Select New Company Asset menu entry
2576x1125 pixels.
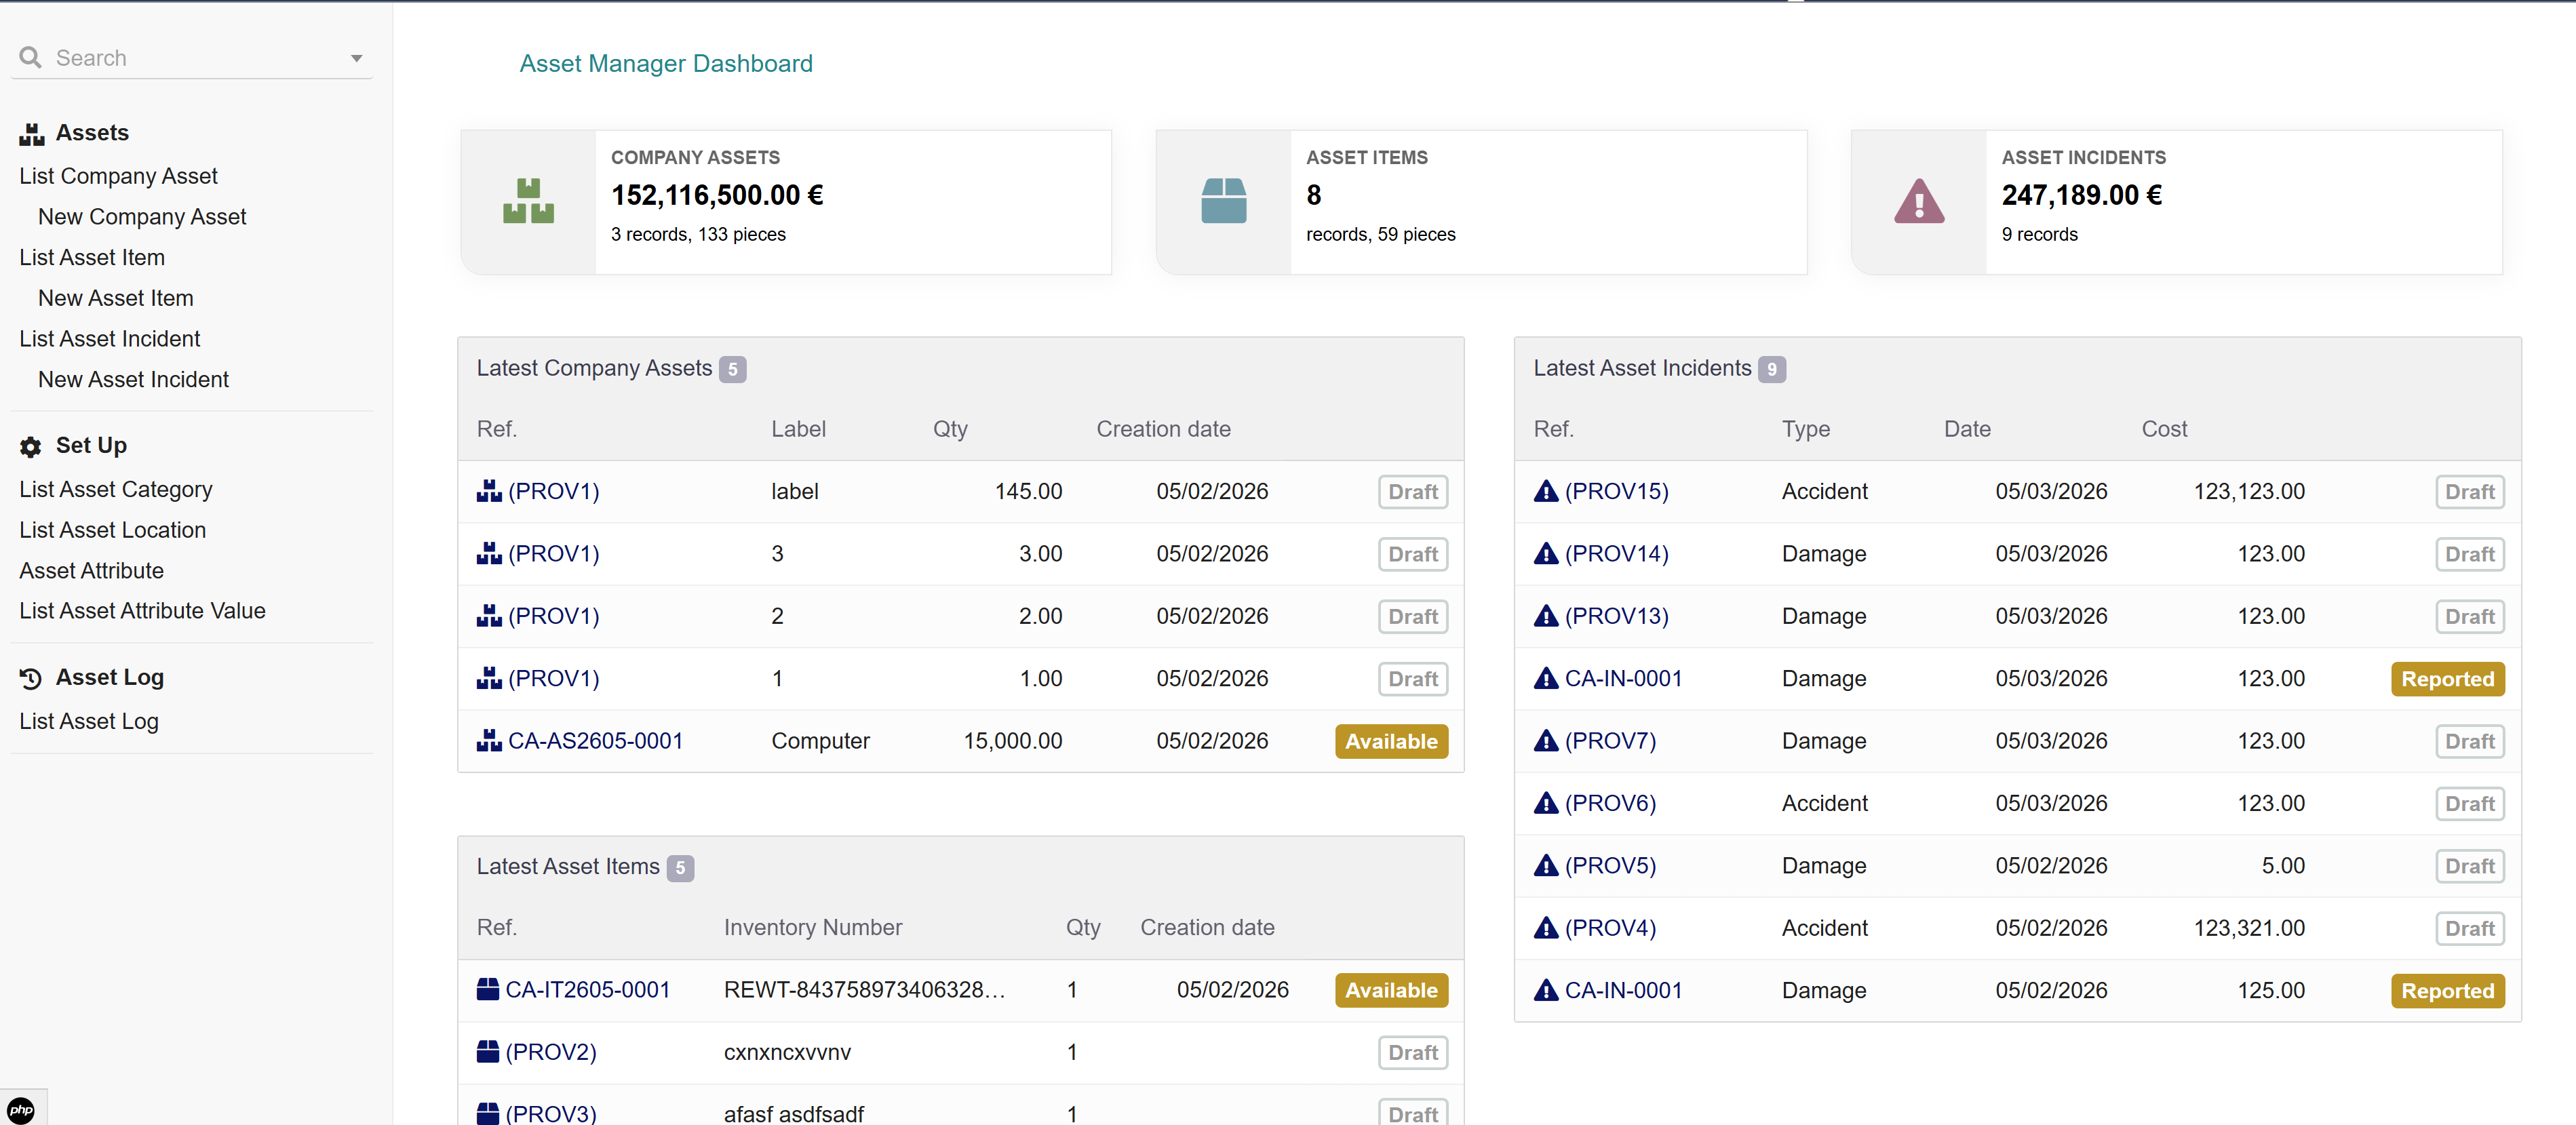click(142, 217)
